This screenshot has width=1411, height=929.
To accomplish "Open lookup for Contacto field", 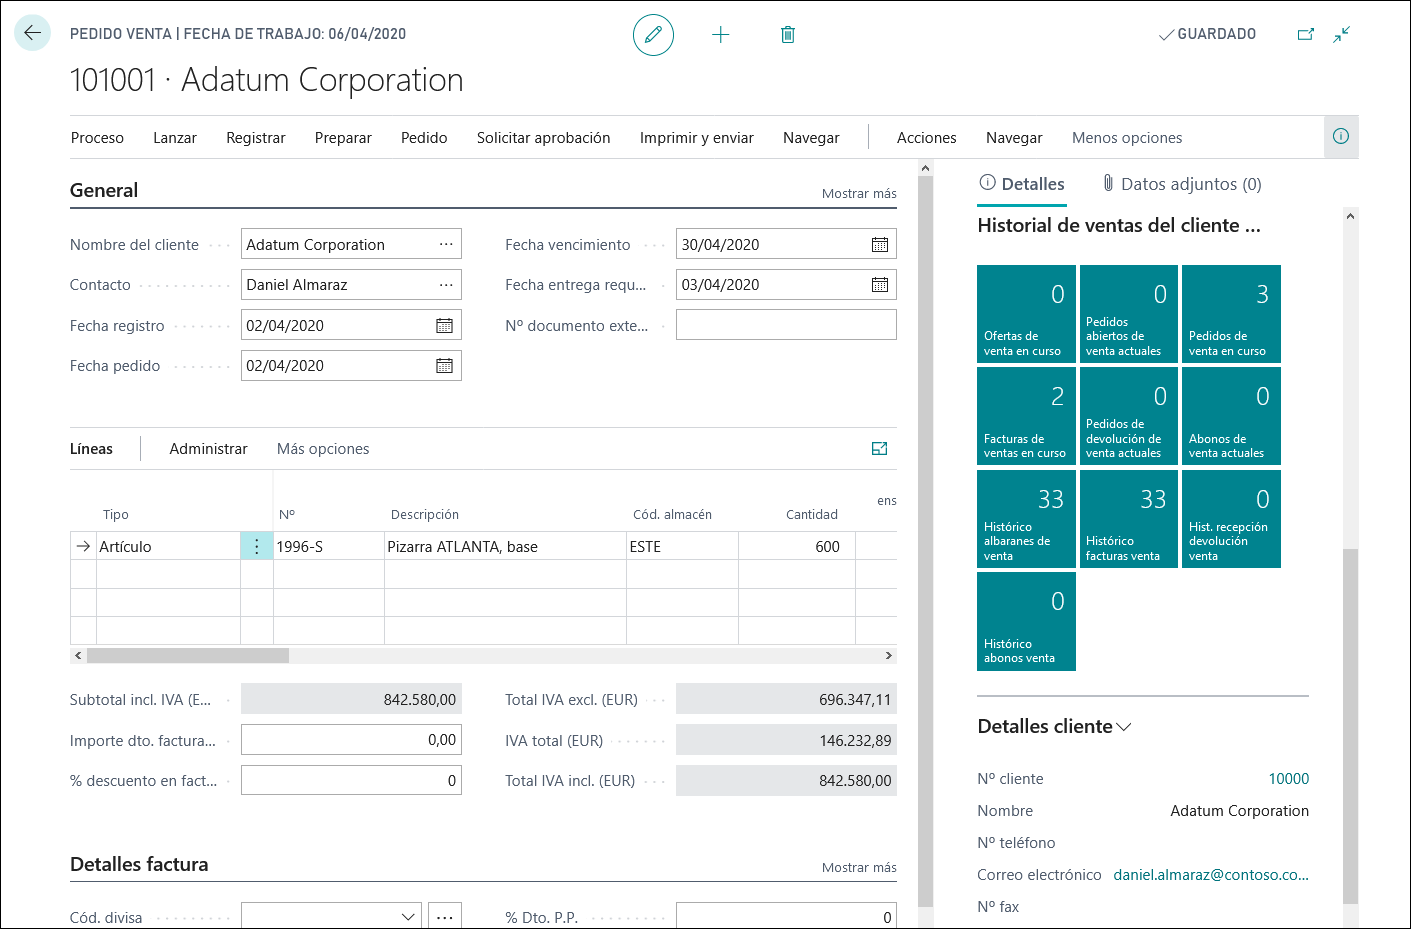I will point(446,285).
